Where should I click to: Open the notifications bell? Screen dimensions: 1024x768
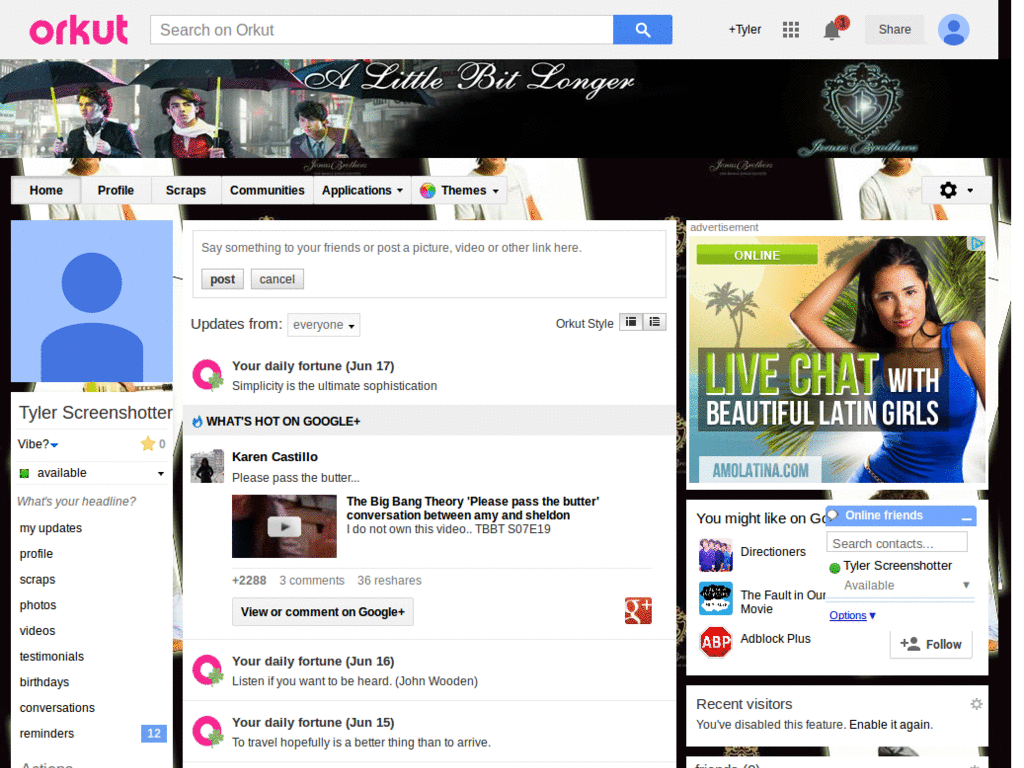(832, 30)
